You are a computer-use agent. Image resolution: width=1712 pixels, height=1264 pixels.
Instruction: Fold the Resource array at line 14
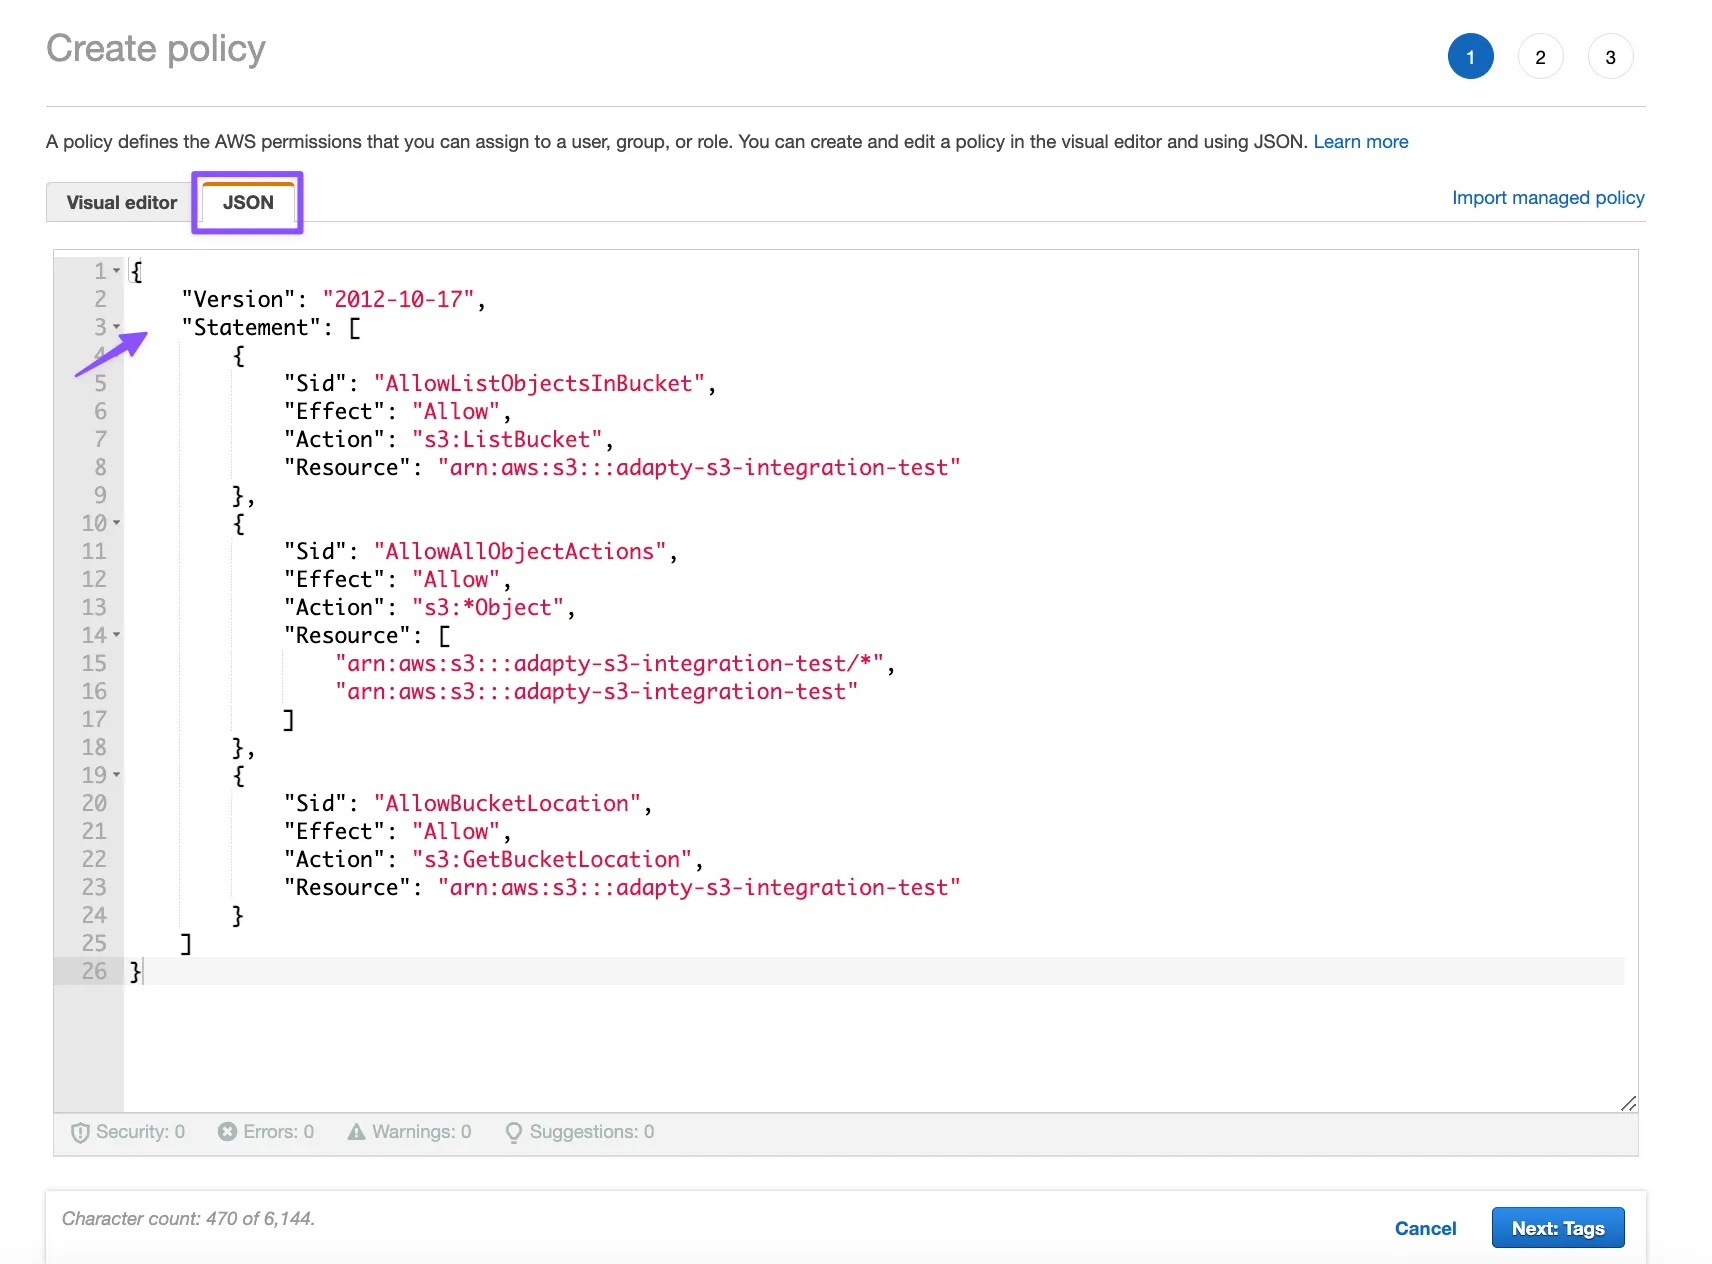(117, 635)
